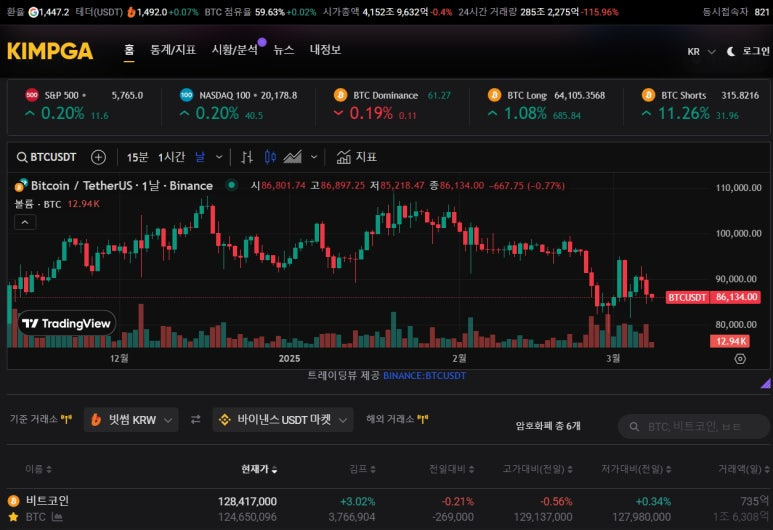Open the 시황/분석 menu

pyautogui.click(x=235, y=50)
